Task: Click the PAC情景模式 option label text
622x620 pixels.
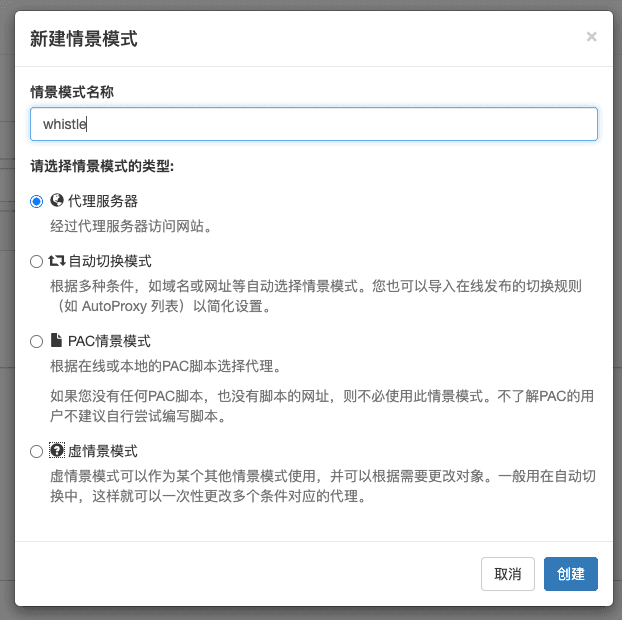Action: pos(109,341)
